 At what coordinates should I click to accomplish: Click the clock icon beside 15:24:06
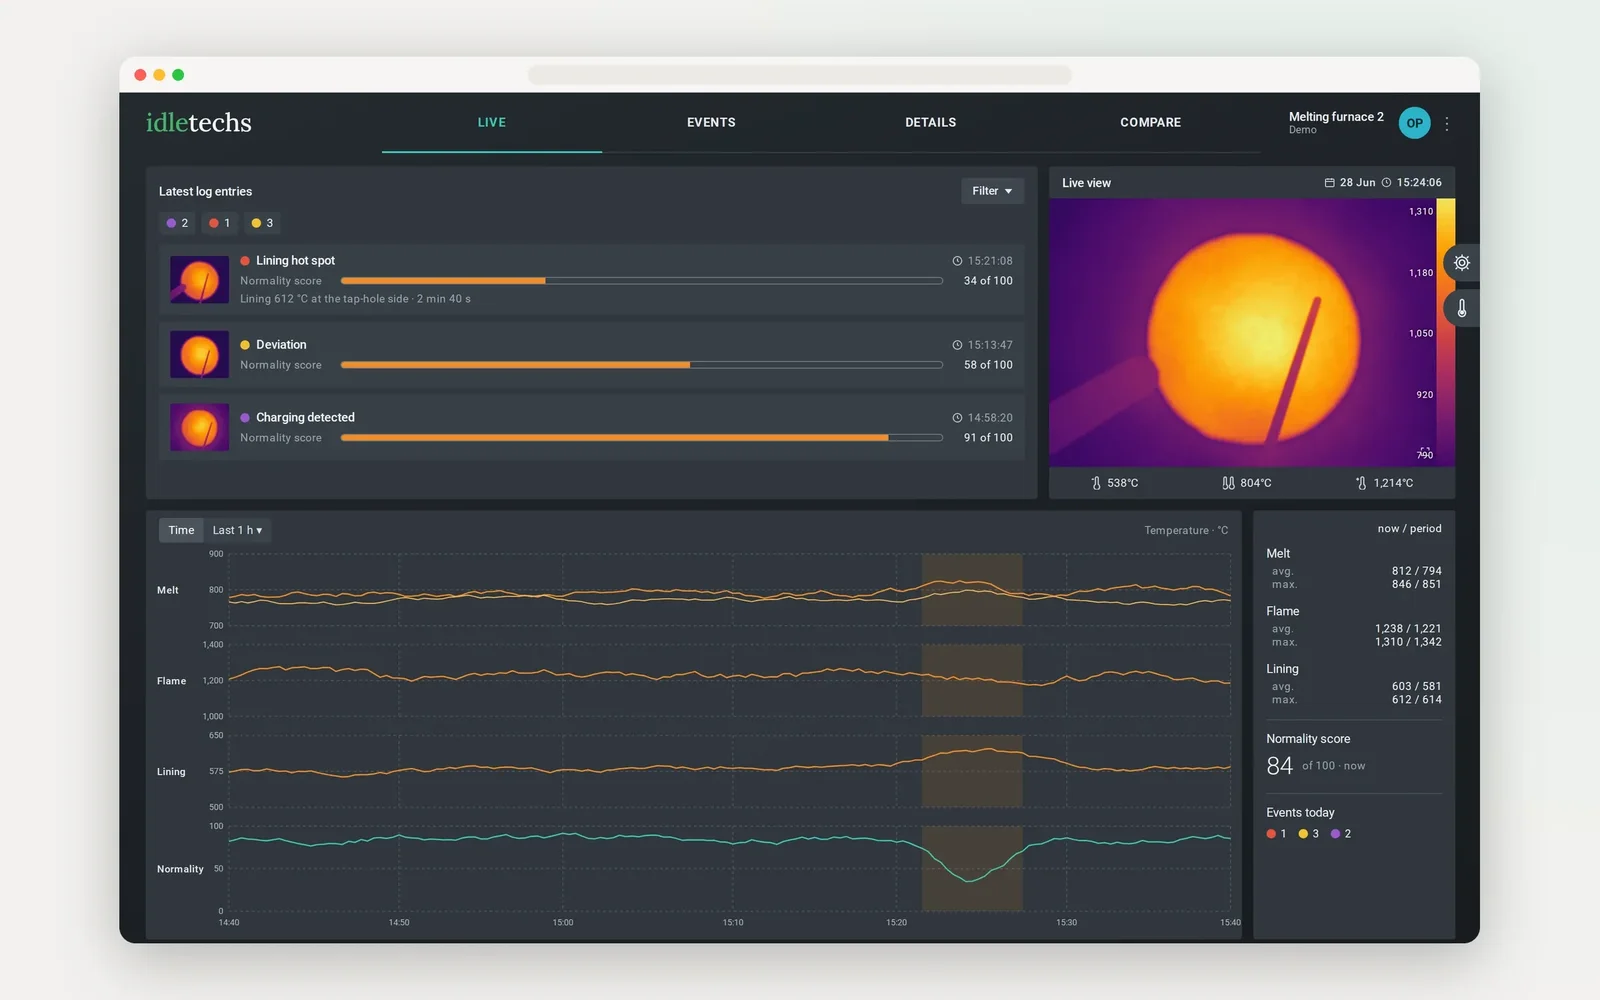point(1386,183)
